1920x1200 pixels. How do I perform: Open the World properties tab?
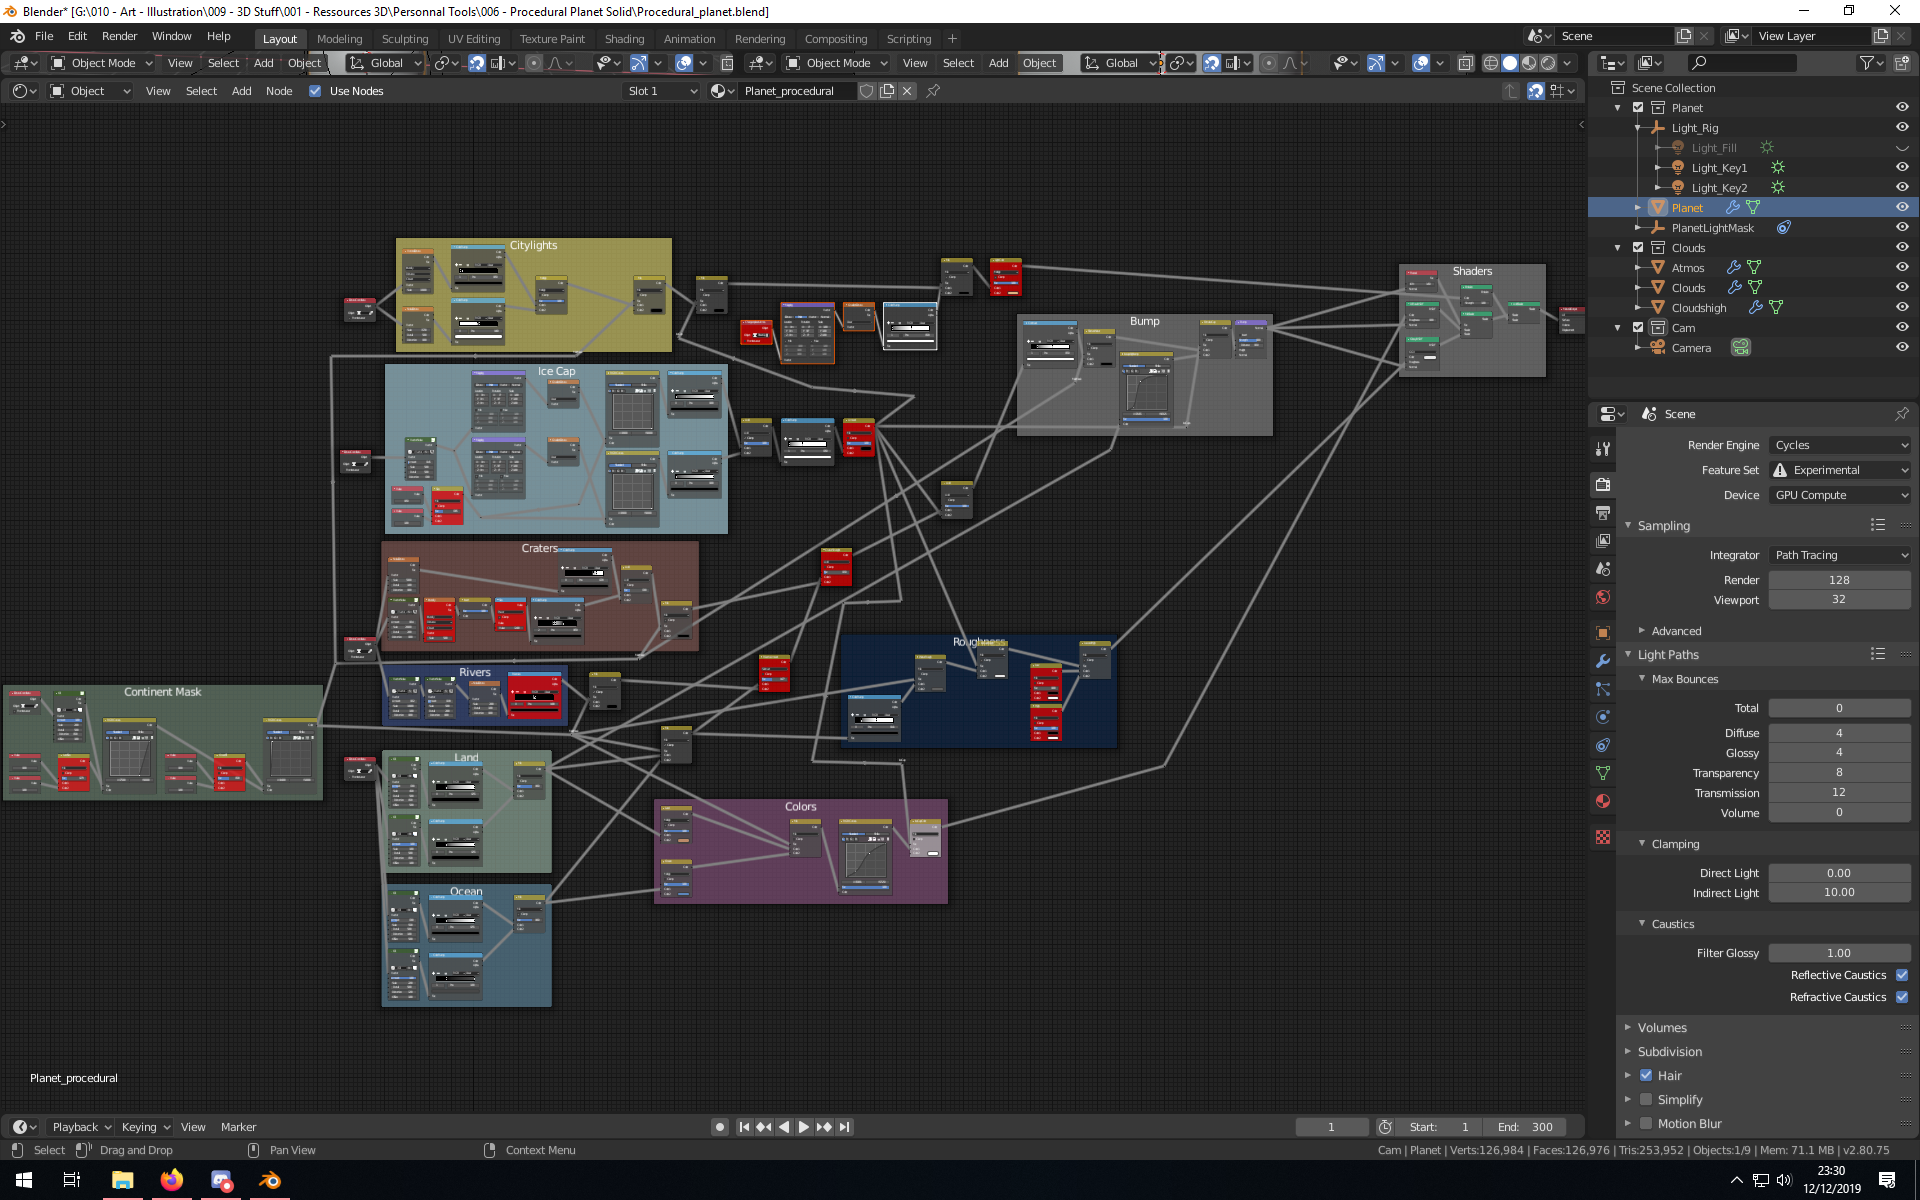coord(1603,597)
